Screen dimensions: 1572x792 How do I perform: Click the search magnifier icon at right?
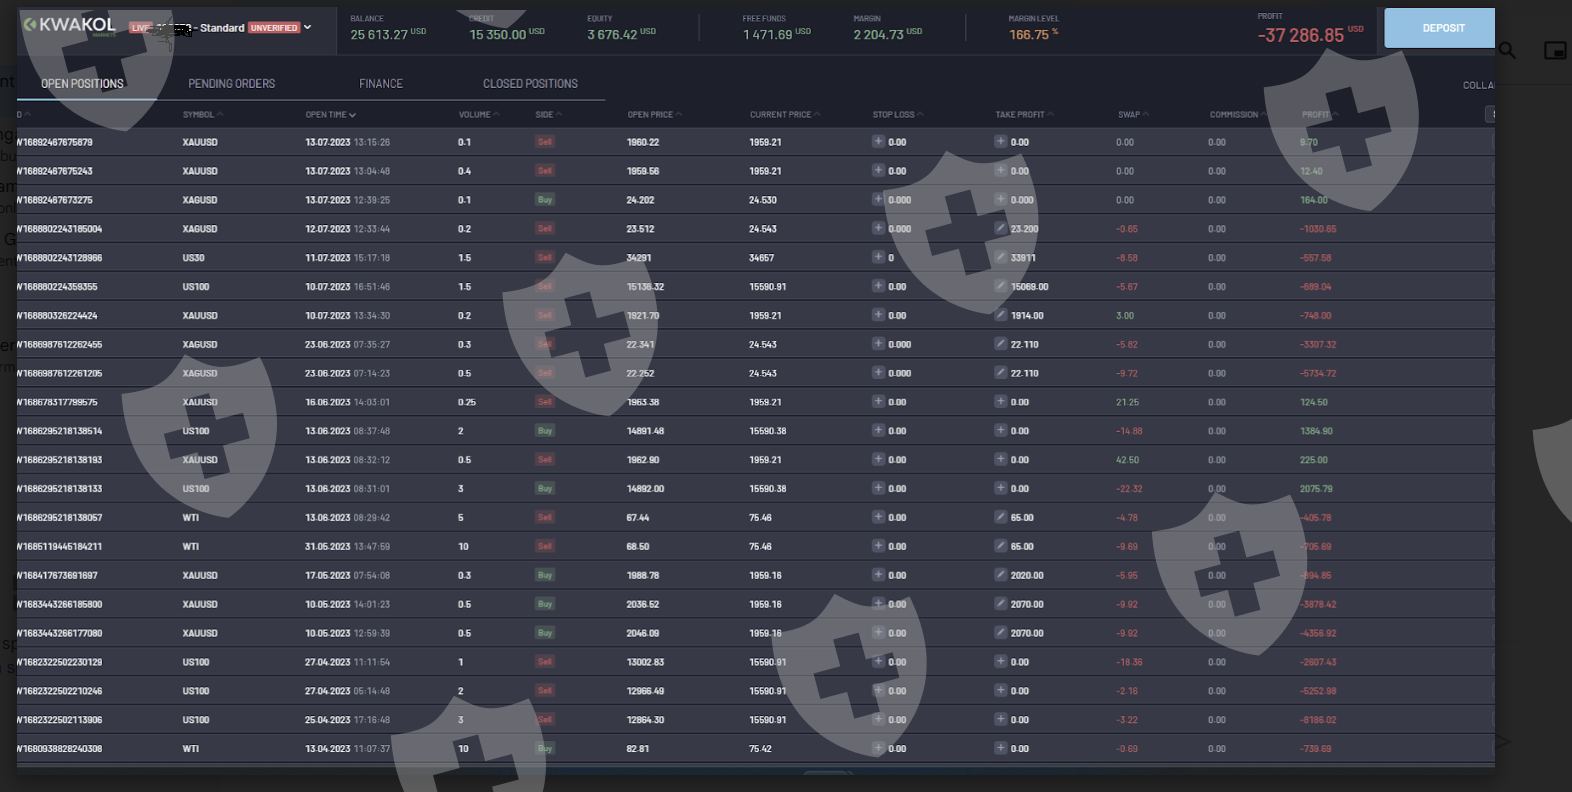(x=1507, y=50)
